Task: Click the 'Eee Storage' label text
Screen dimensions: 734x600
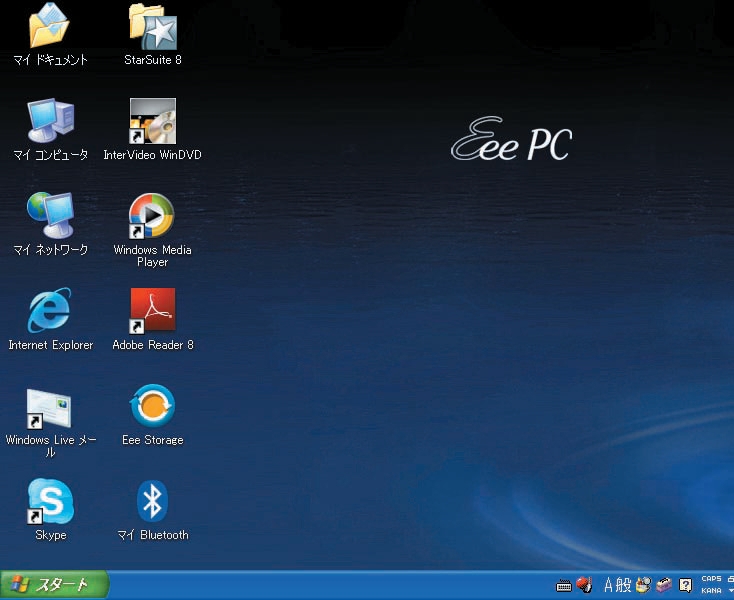Action: click(153, 440)
